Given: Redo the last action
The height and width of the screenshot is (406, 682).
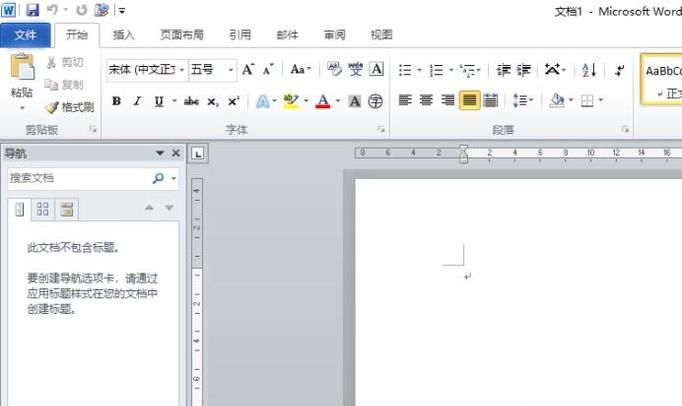Looking at the screenshot, I should (81, 10).
